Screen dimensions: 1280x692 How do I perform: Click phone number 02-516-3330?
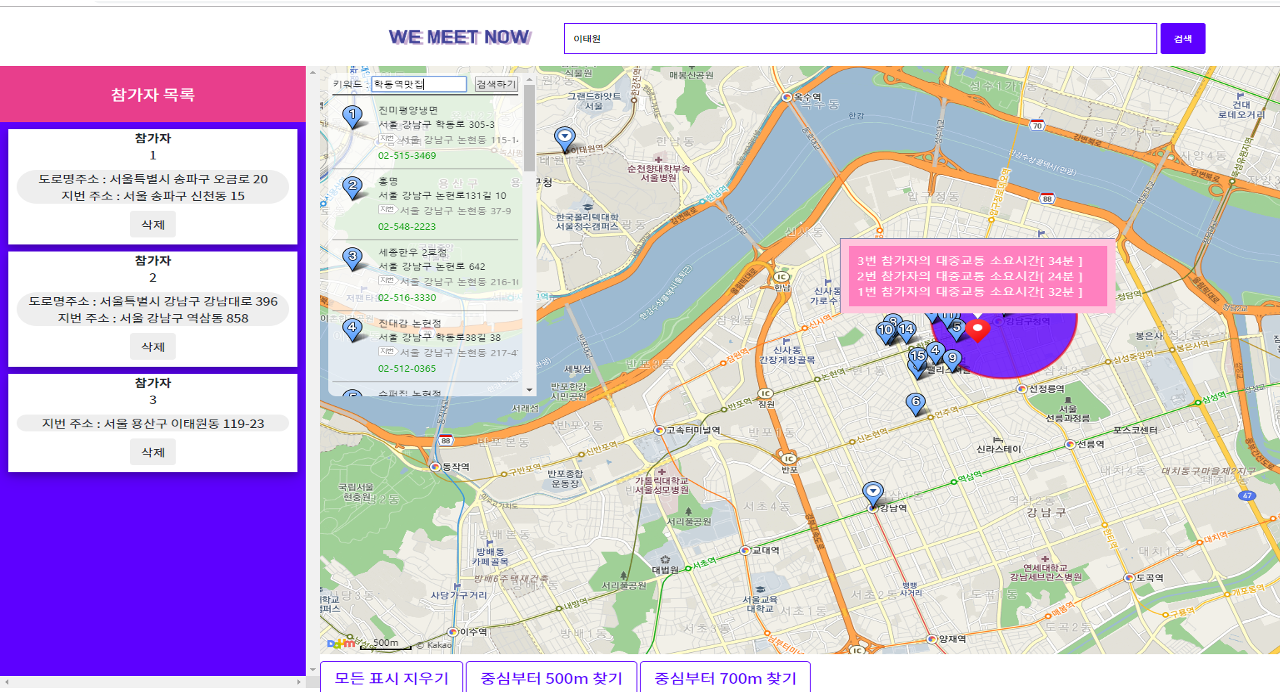(x=407, y=298)
